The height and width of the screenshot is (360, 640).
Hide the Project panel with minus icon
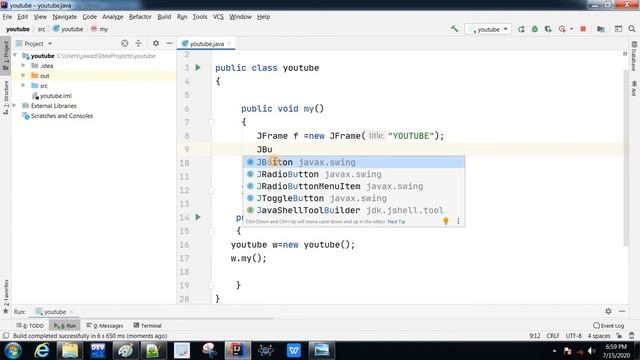click(x=169, y=43)
